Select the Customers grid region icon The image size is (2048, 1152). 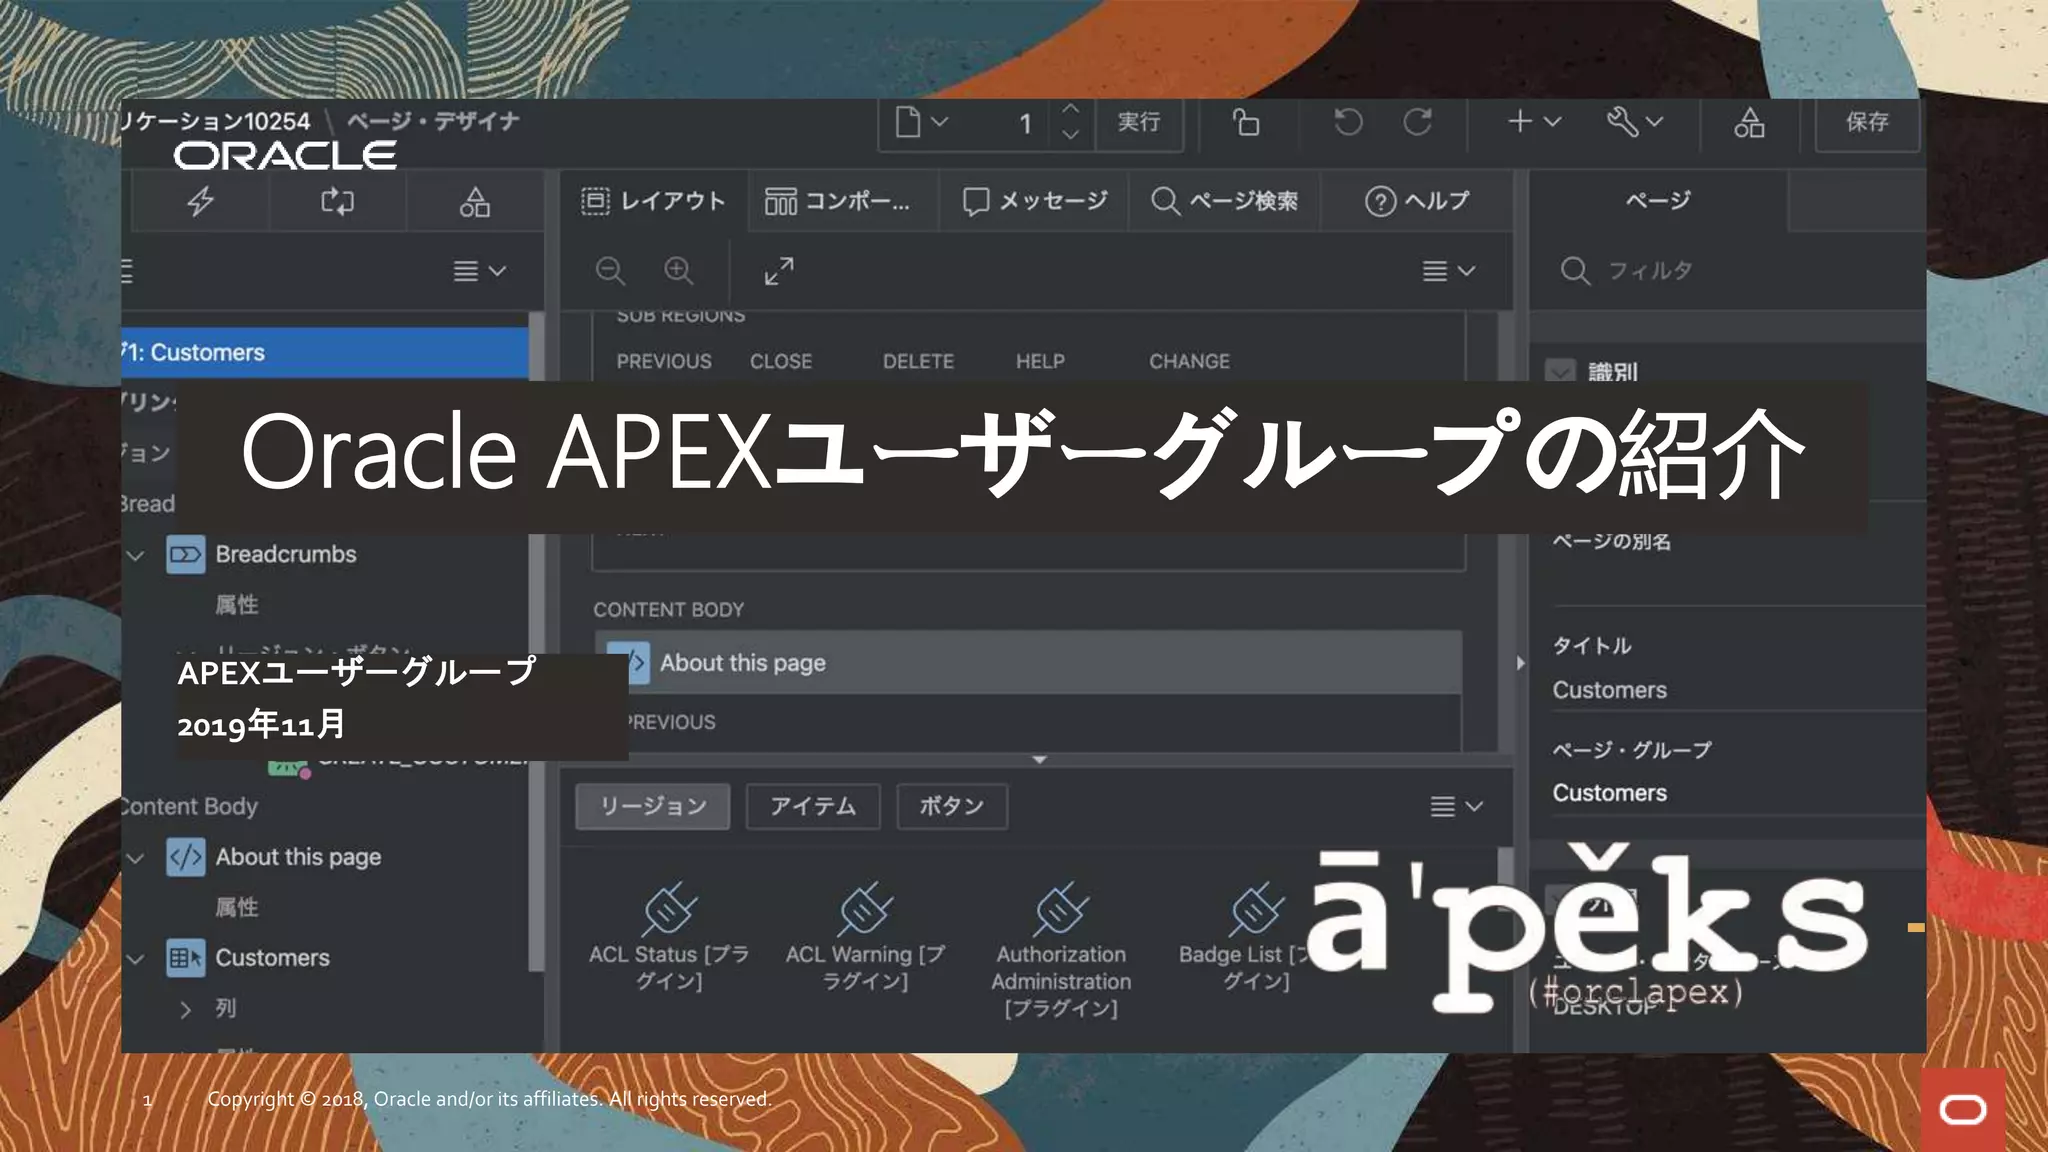click(185, 958)
